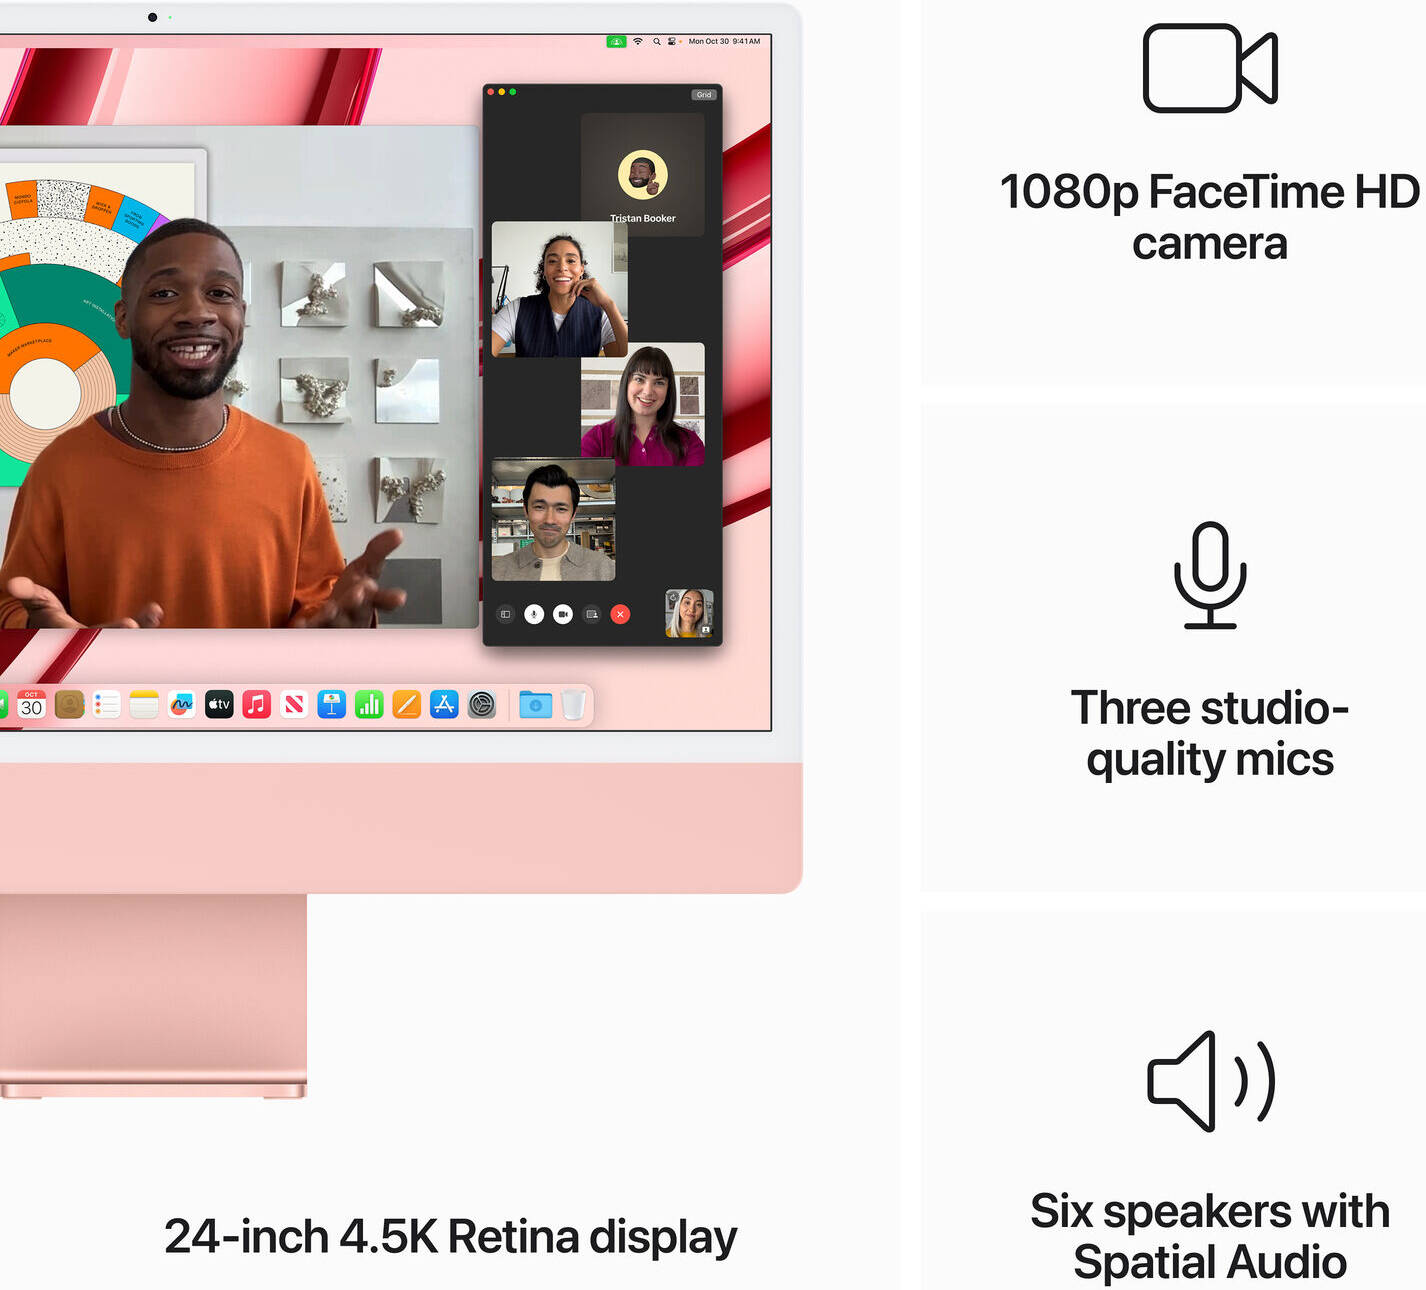
Task: Select the woman in magenta top tile
Action: tap(643, 404)
